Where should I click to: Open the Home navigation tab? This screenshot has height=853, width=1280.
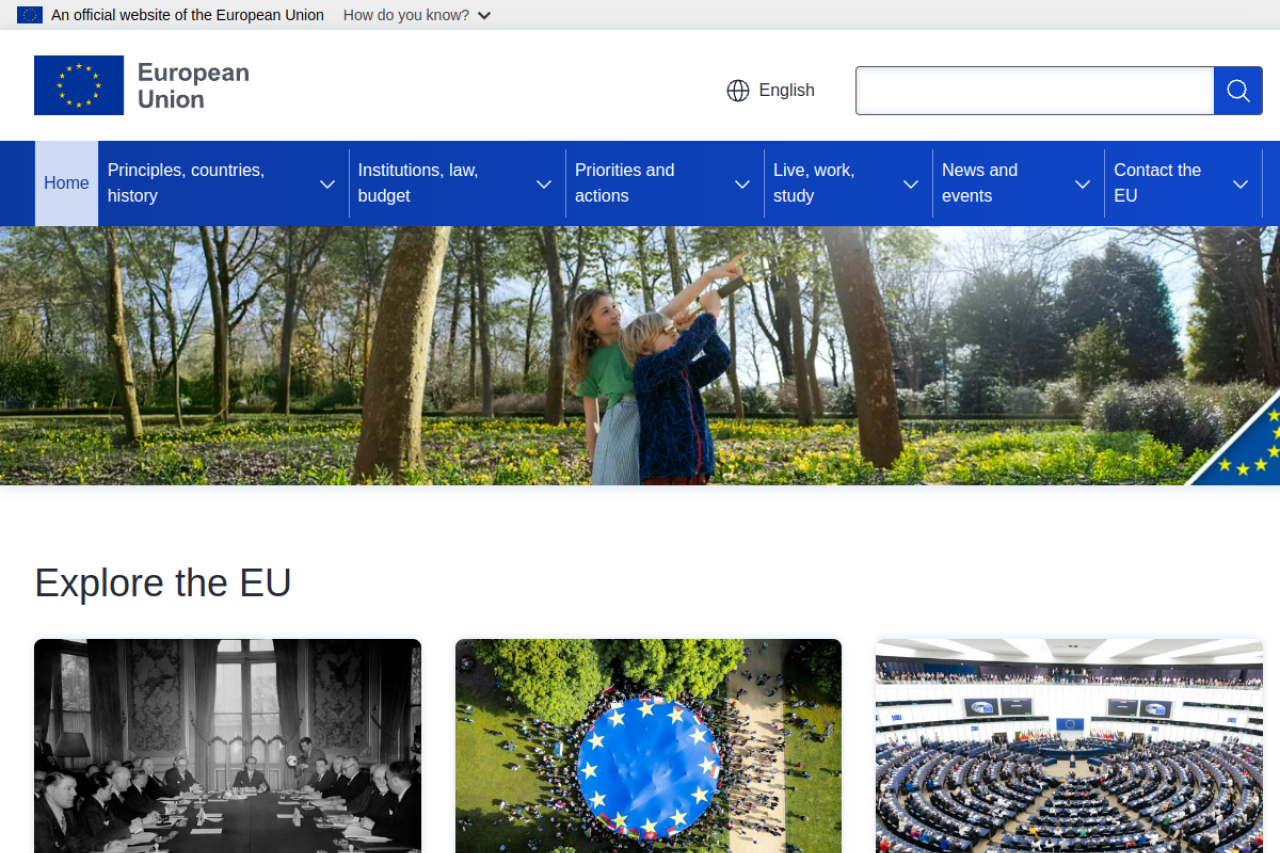click(67, 183)
